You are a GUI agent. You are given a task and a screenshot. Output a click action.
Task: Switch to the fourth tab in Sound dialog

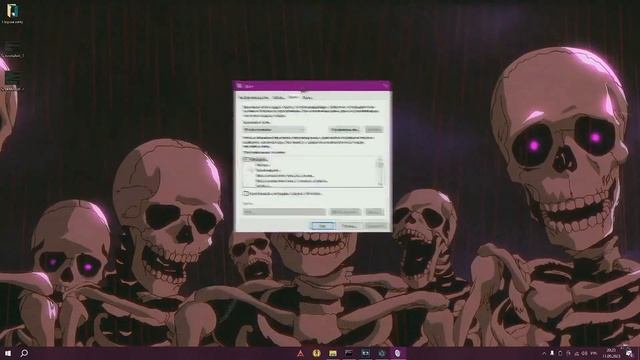307,98
